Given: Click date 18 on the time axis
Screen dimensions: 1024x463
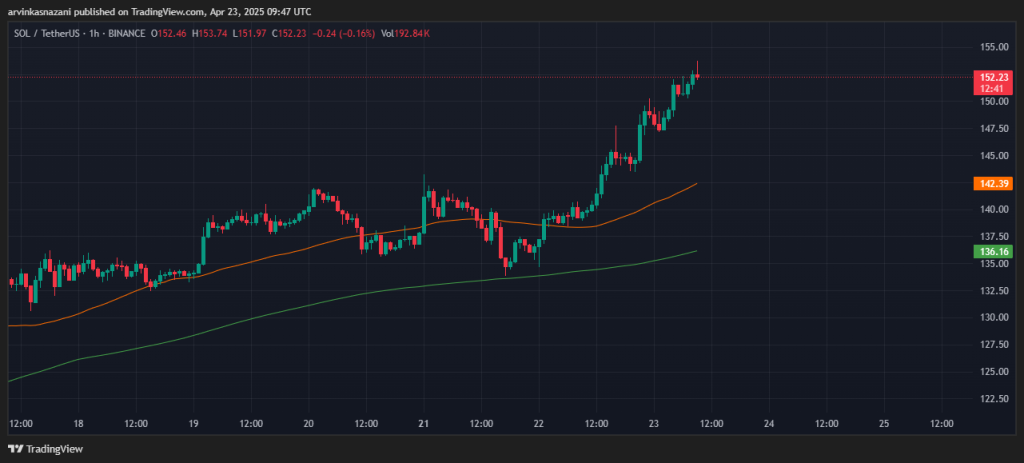Looking at the screenshot, I should [x=78, y=423].
